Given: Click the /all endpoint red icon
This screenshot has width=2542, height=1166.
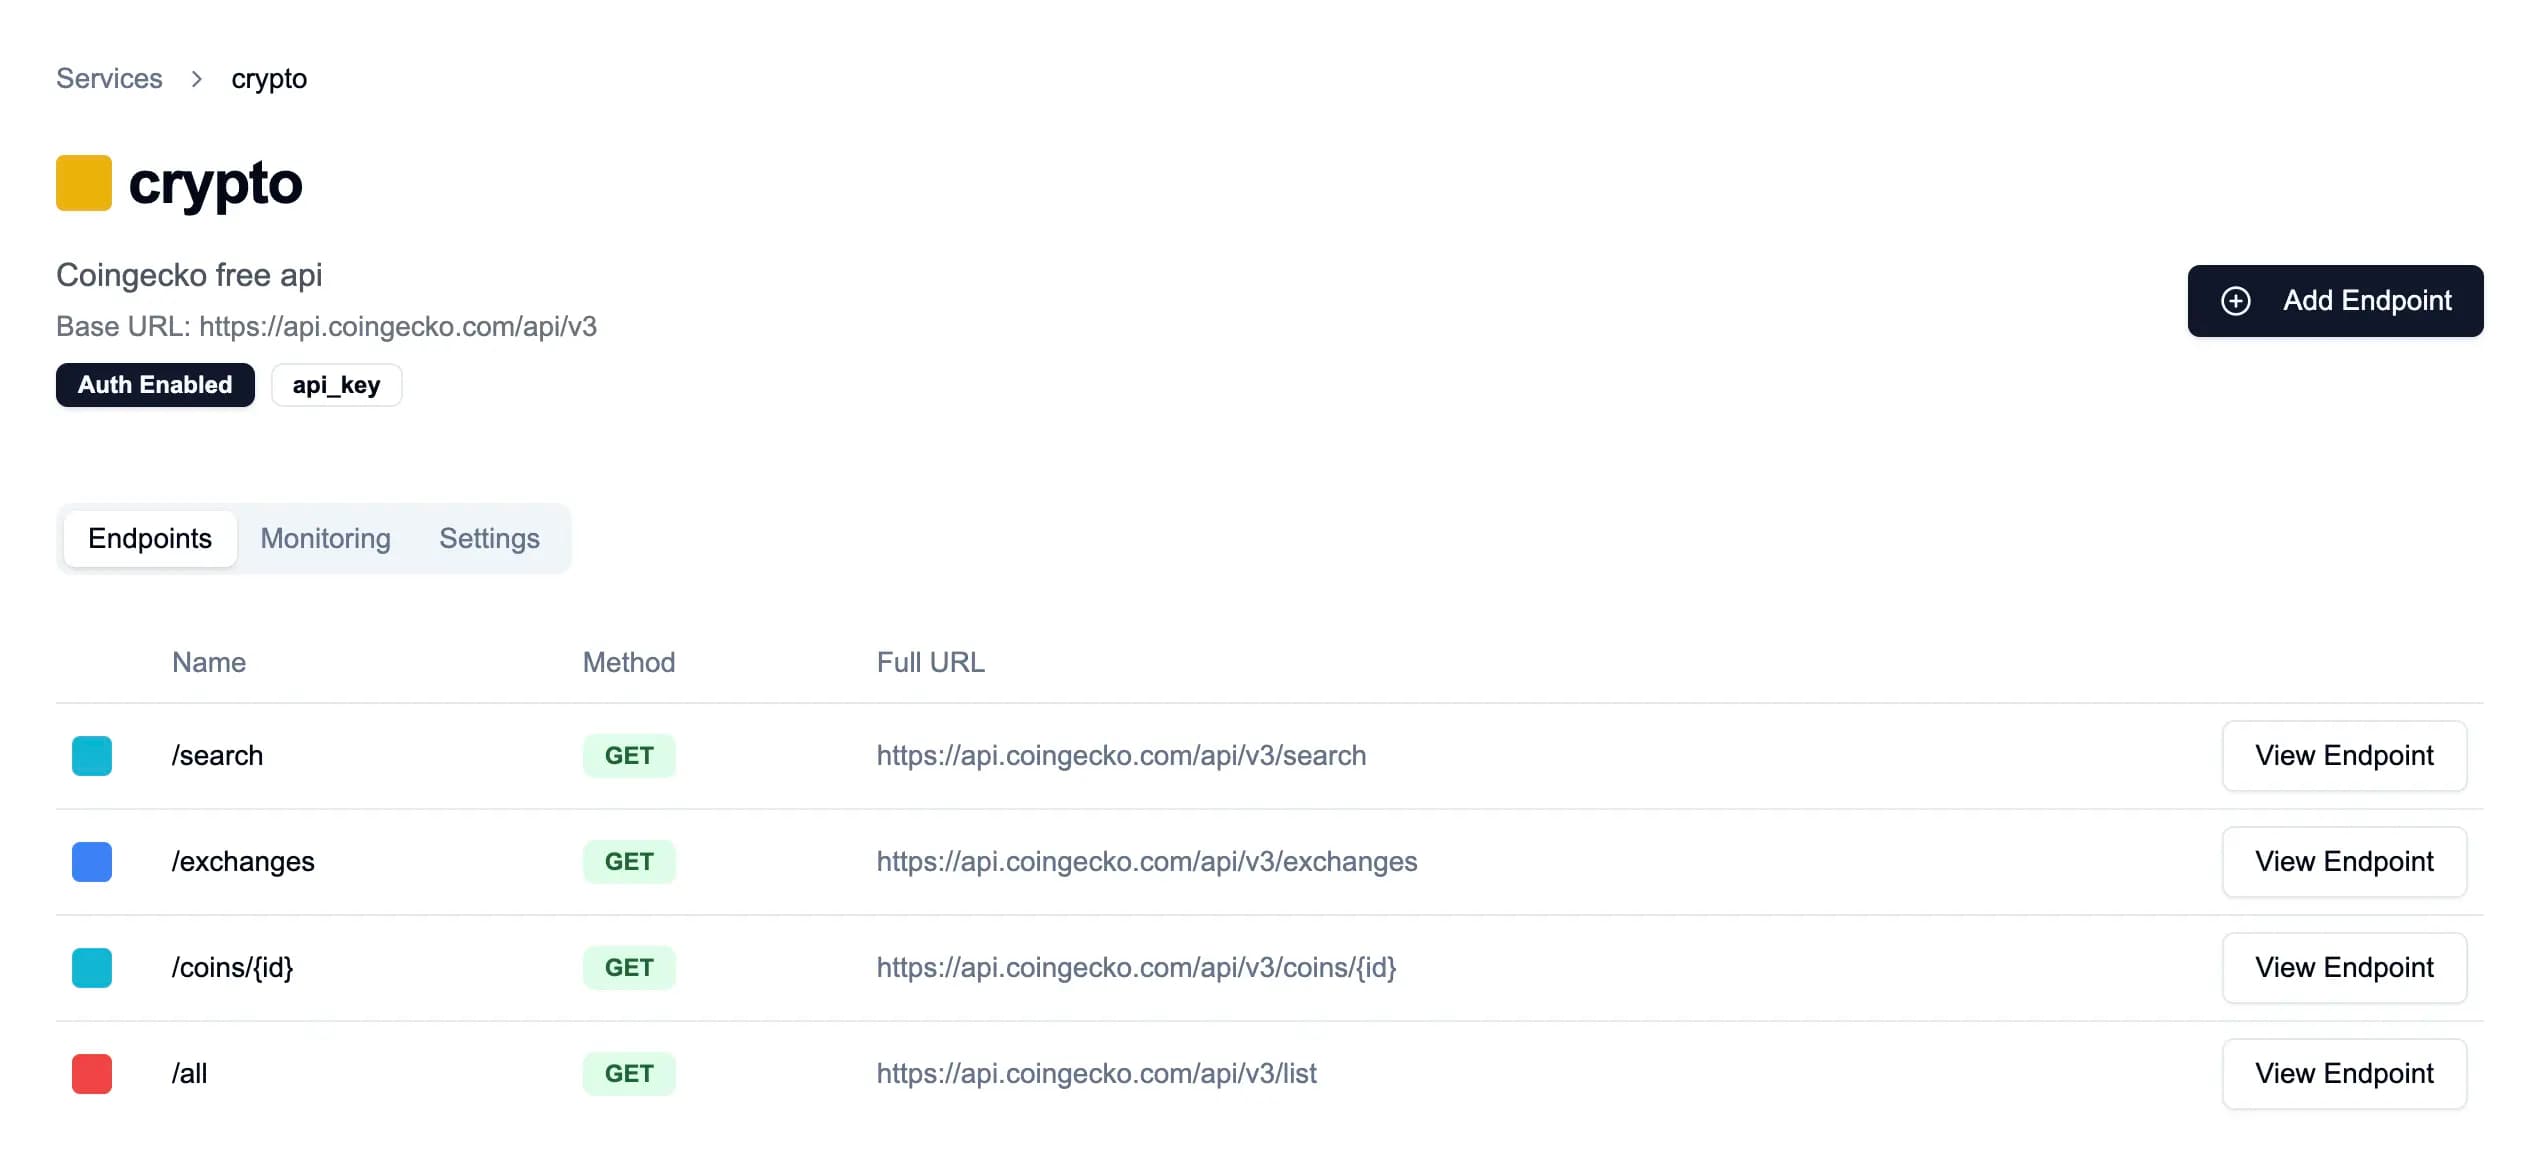Looking at the screenshot, I should 92,1074.
